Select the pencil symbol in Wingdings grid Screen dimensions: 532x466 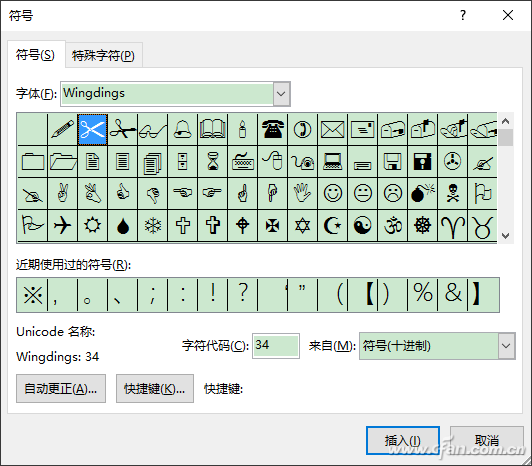(x=62, y=129)
